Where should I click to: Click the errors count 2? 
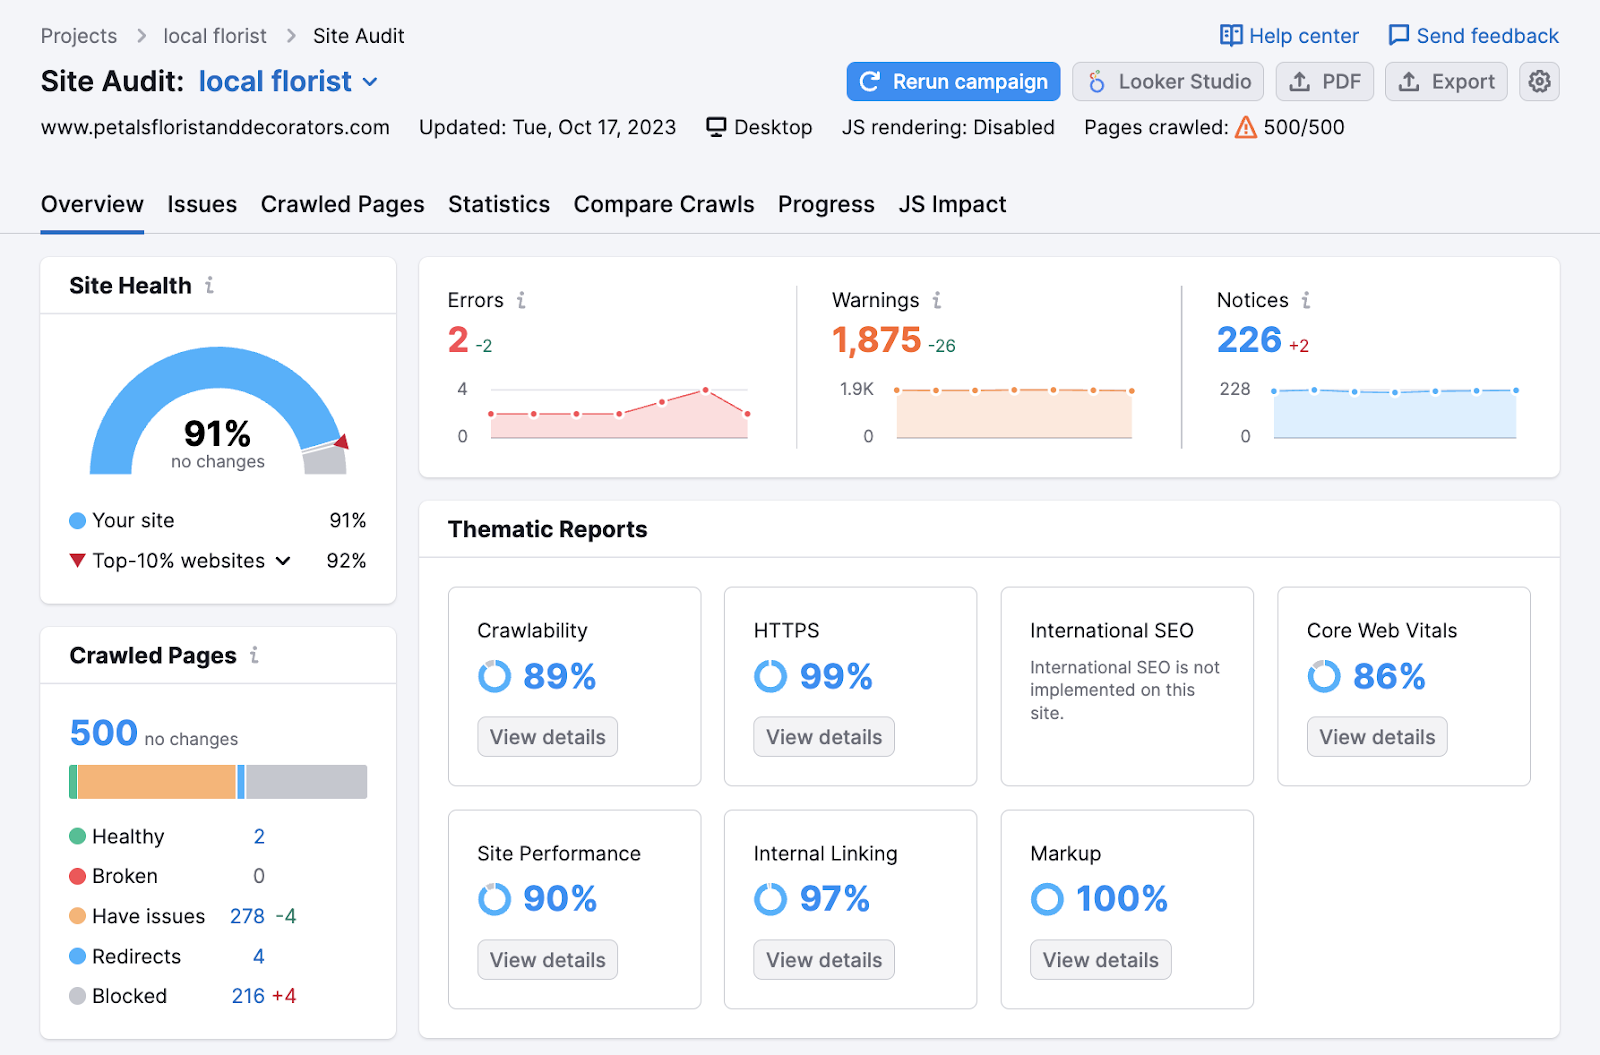(x=458, y=340)
